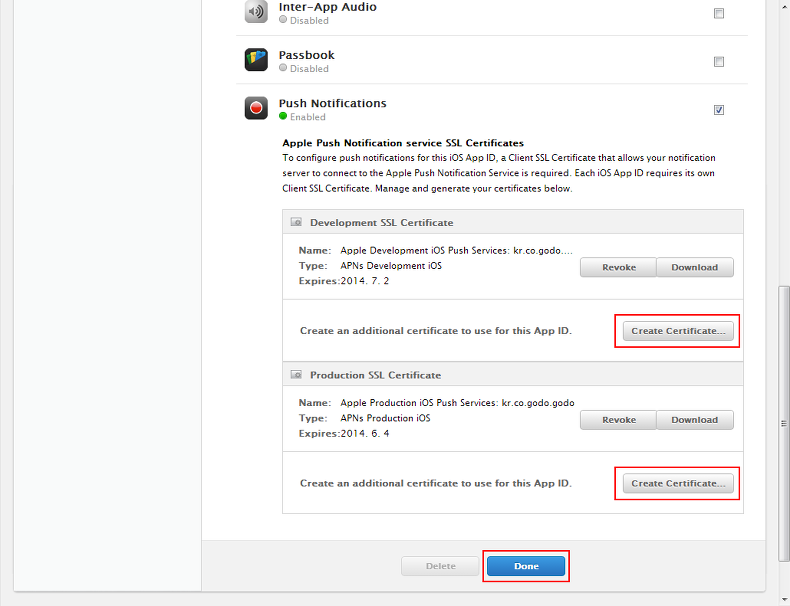The image size is (790, 606).
Task: Click 'Apple Production iOS Push Services' name
Action: click(x=457, y=403)
